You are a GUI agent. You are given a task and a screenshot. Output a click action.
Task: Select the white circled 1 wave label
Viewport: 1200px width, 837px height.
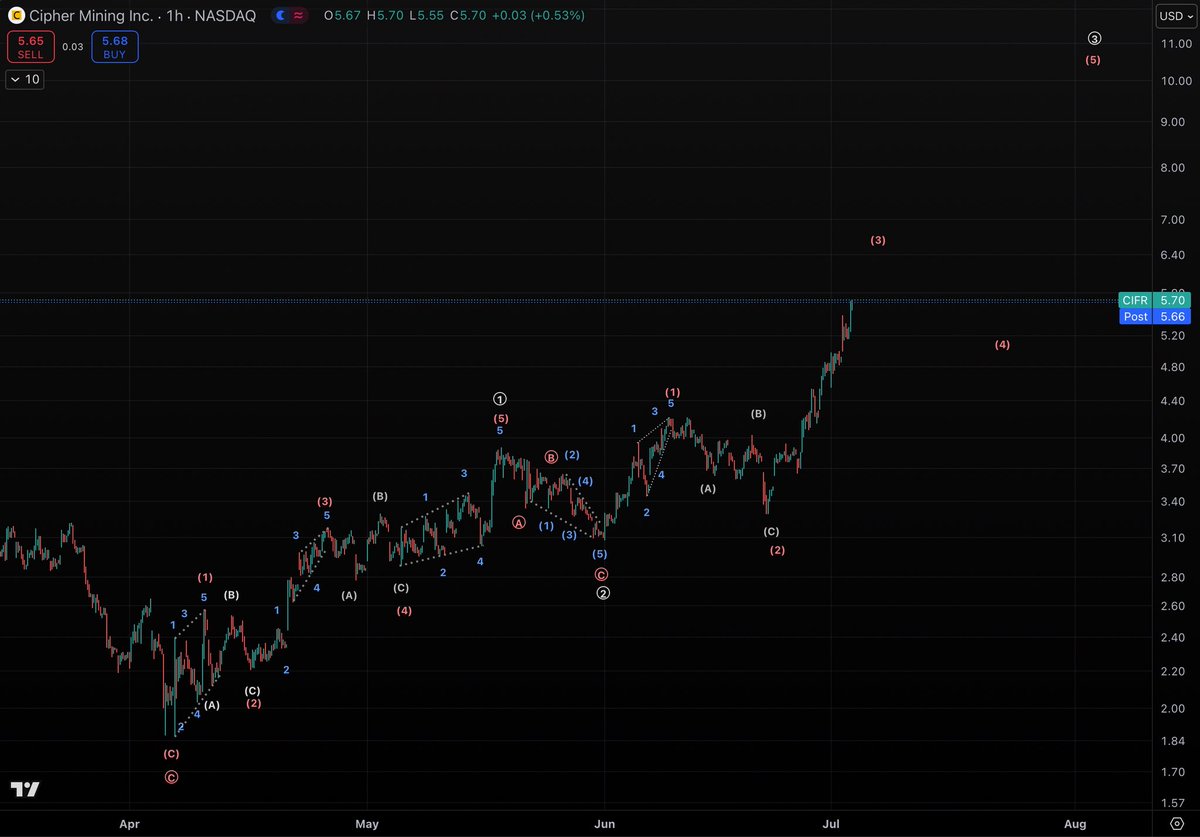tap(500, 400)
